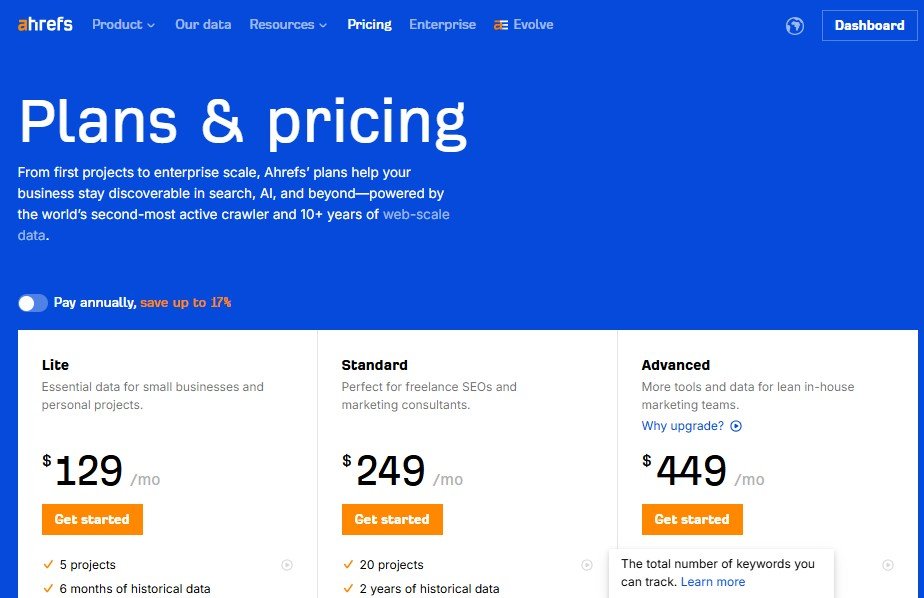Screen dimensions: 924x598
Task: Open the info icon beside 20 projects
Action: pyautogui.click(x=587, y=565)
